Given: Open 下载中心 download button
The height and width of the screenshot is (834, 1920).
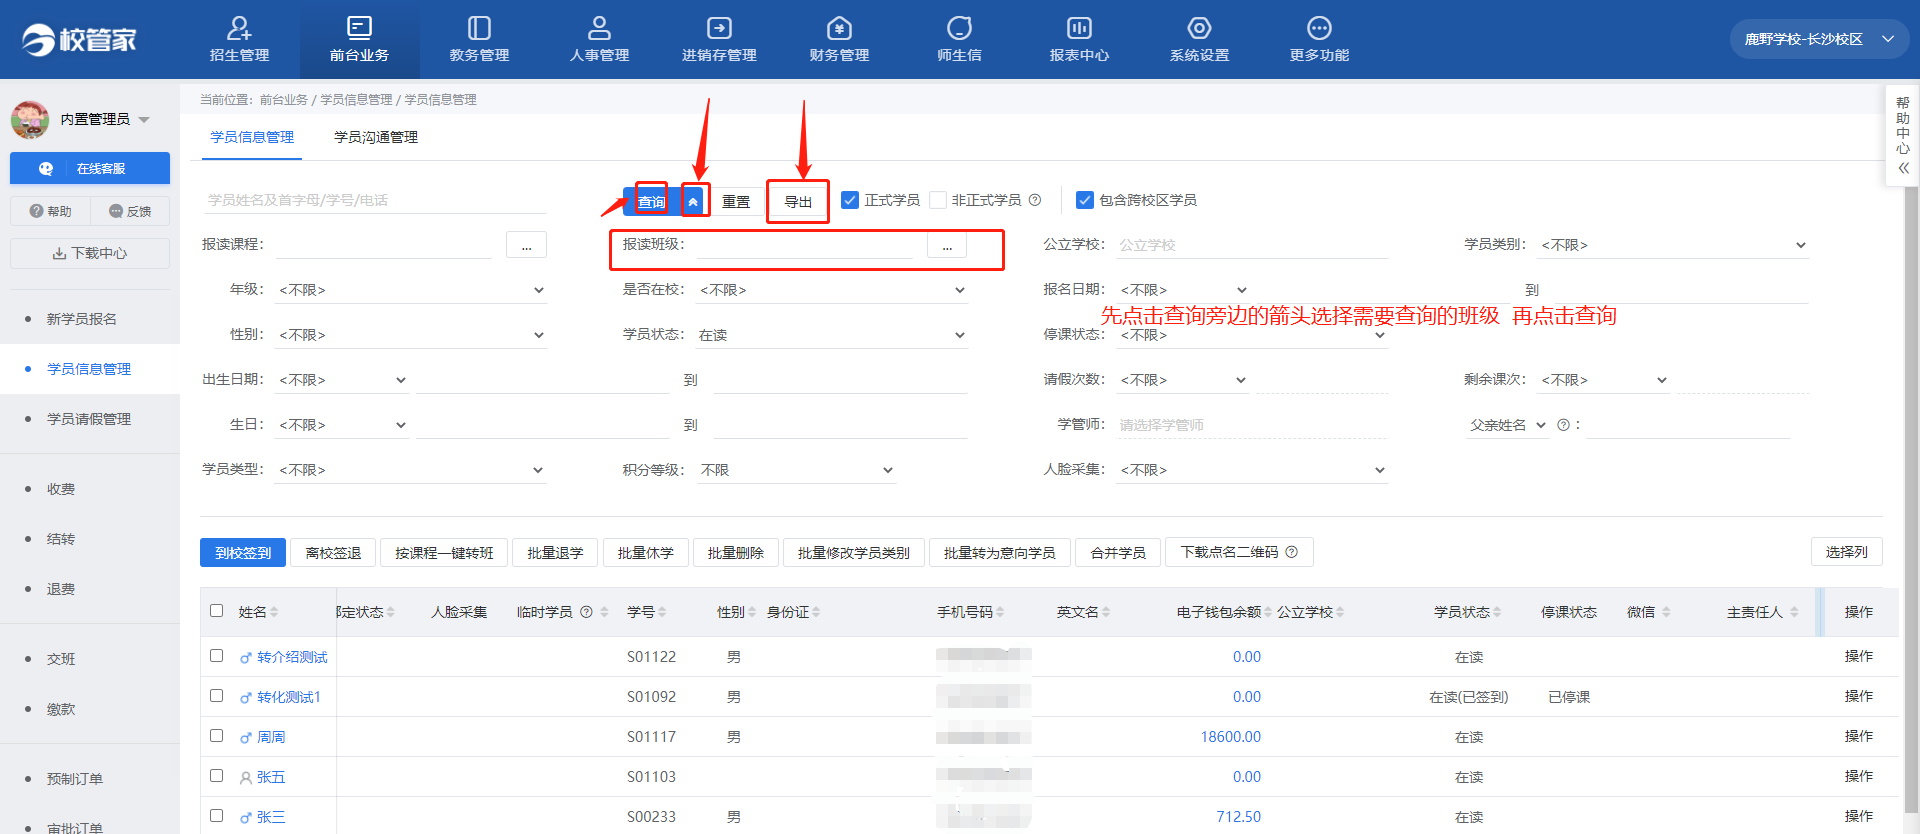Looking at the screenshot, I should pos(90,253).
